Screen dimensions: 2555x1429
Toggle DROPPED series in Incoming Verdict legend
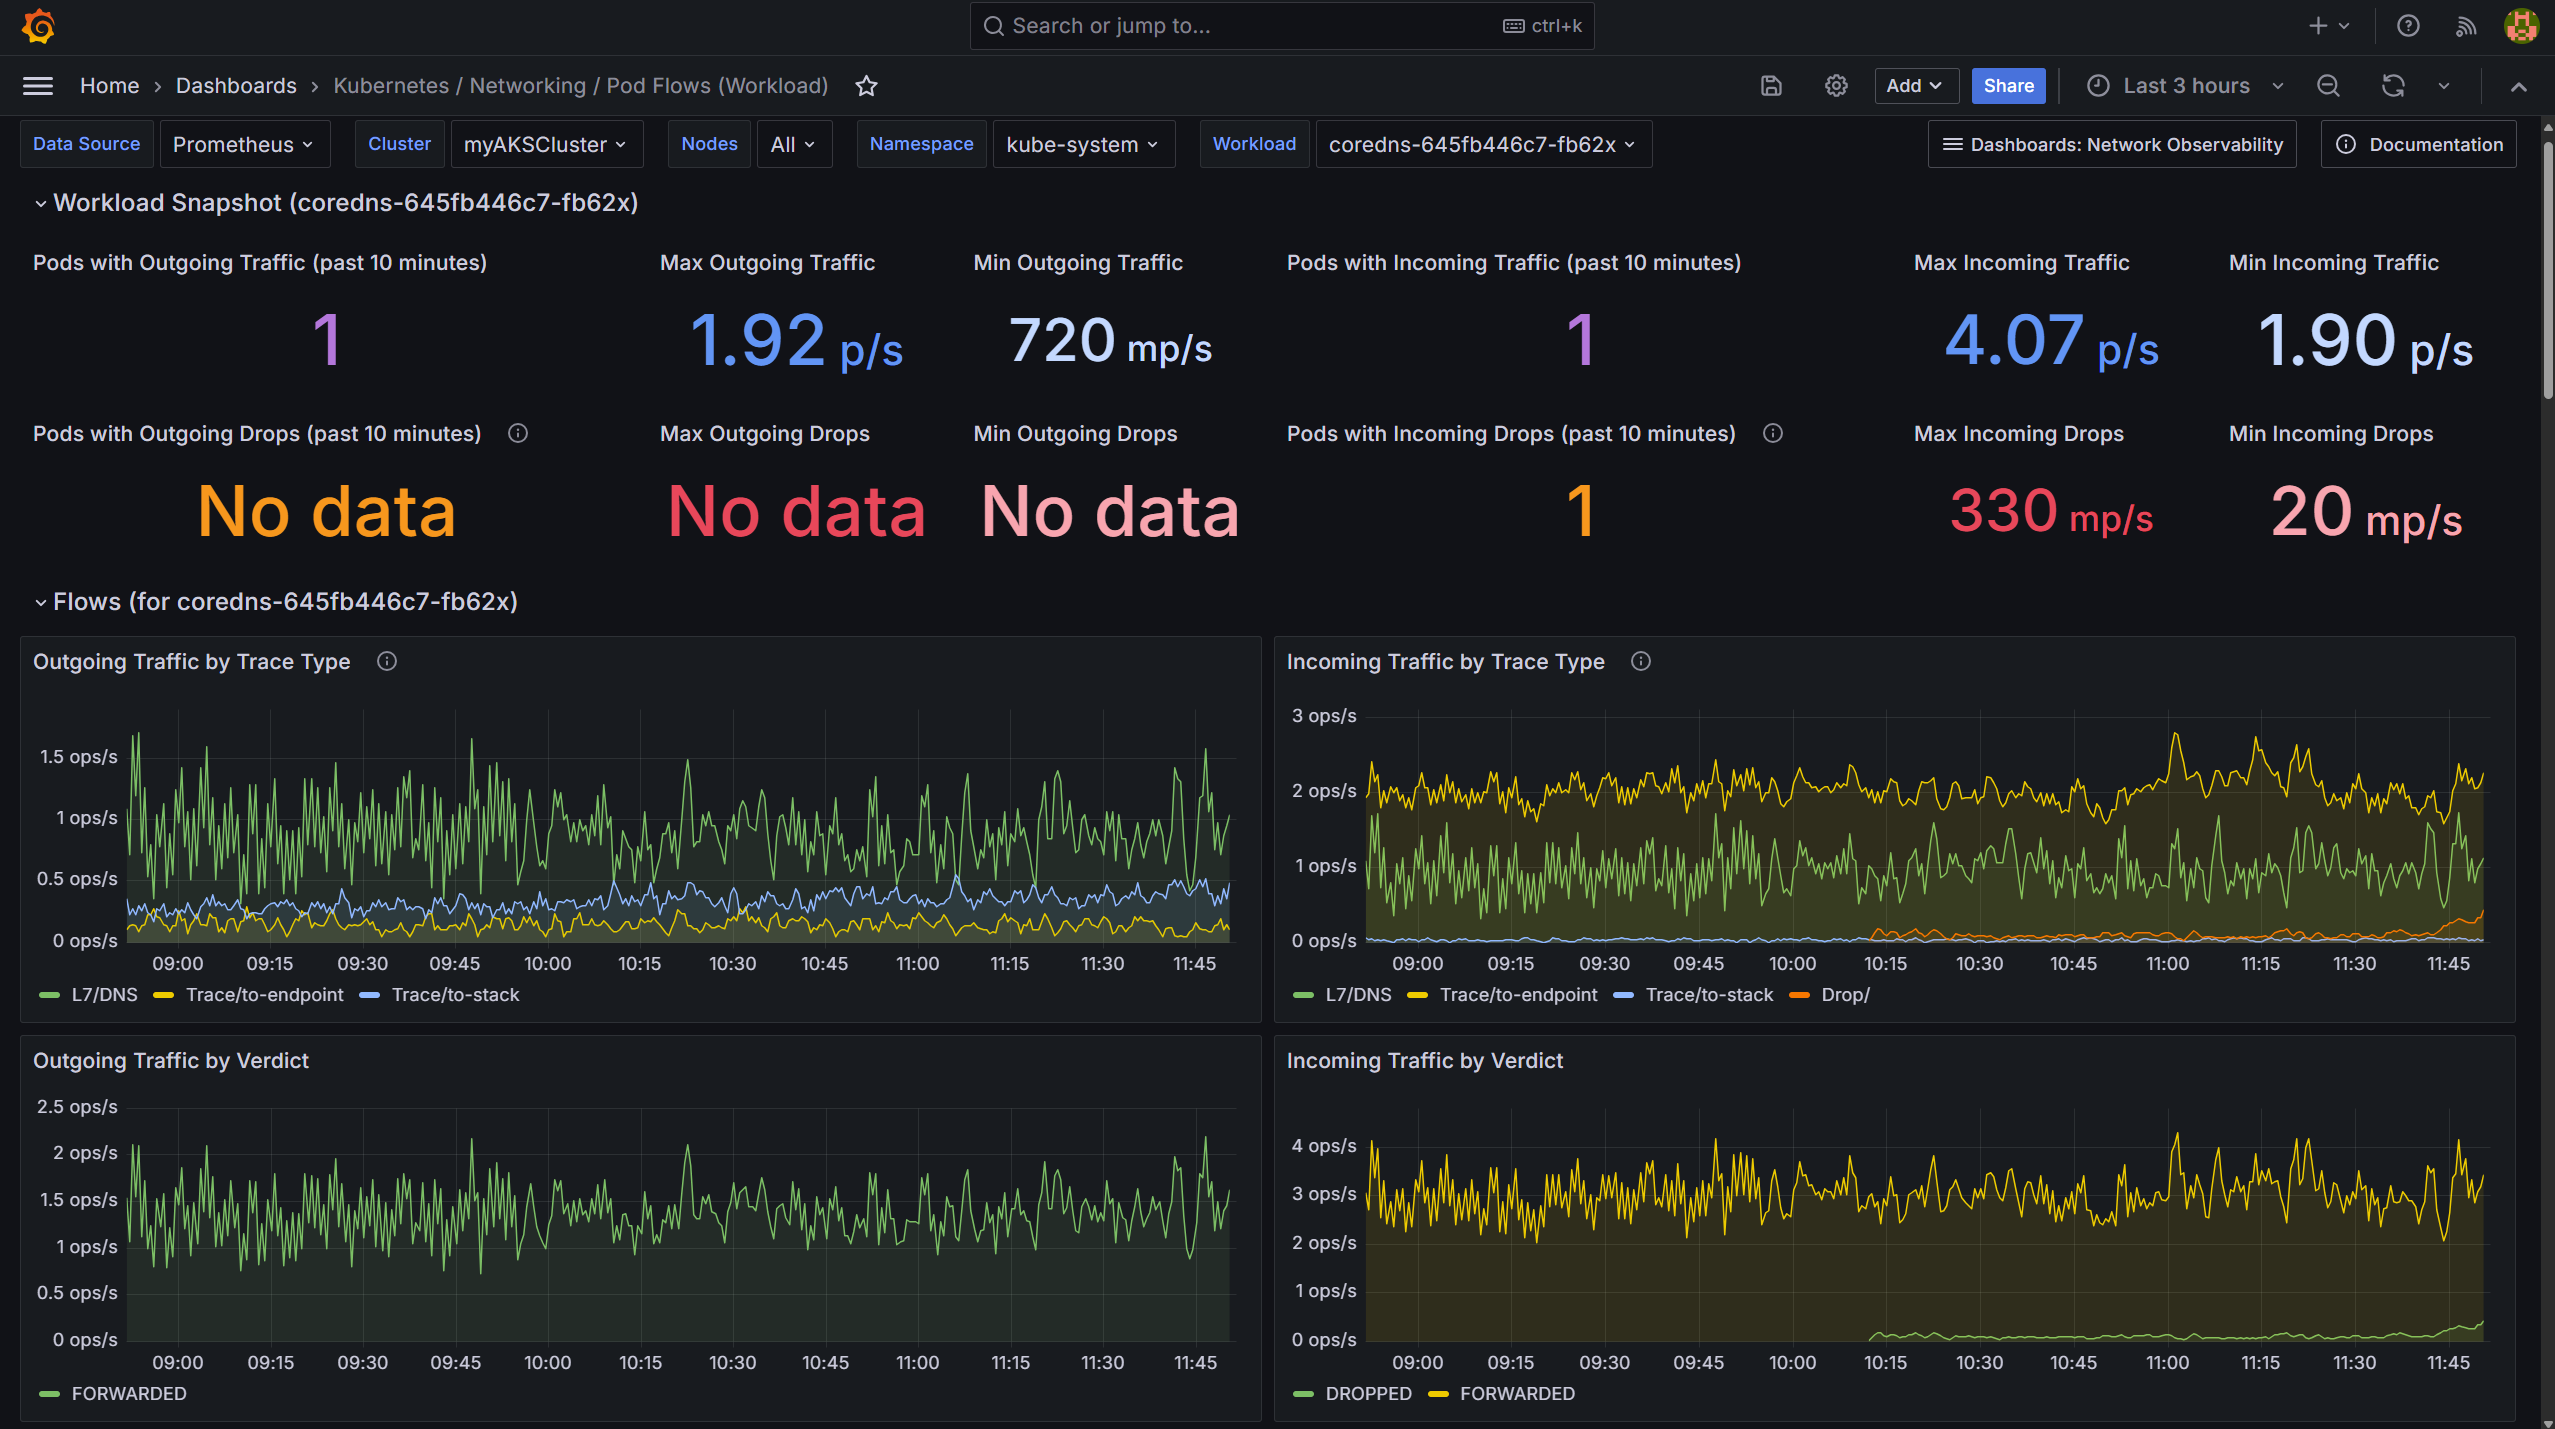(x=1367, y=1394)
